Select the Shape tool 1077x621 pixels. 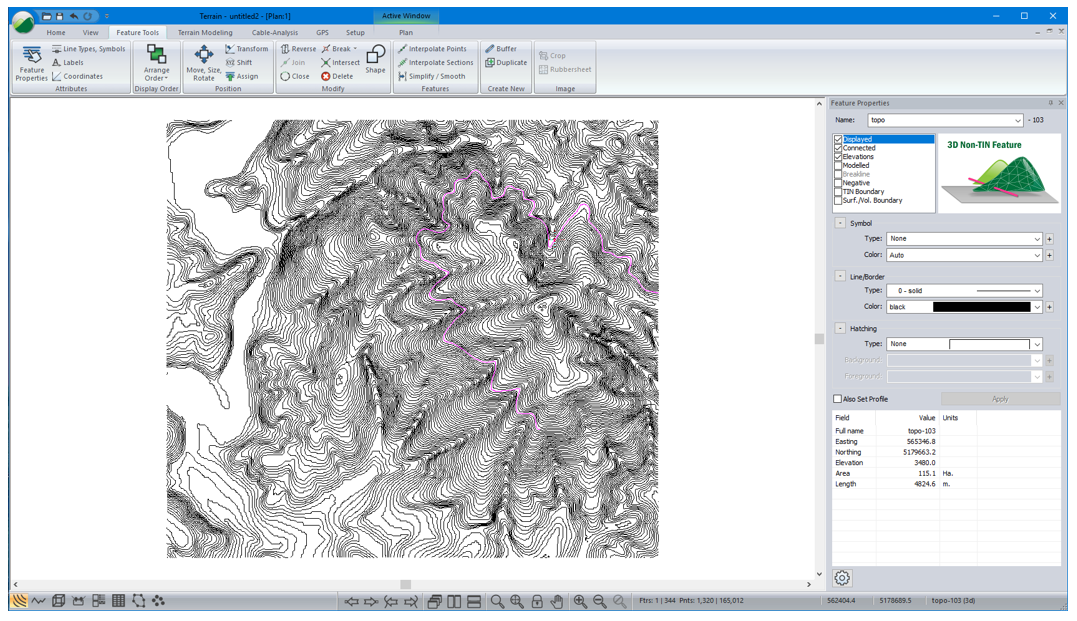click(375, 59)
